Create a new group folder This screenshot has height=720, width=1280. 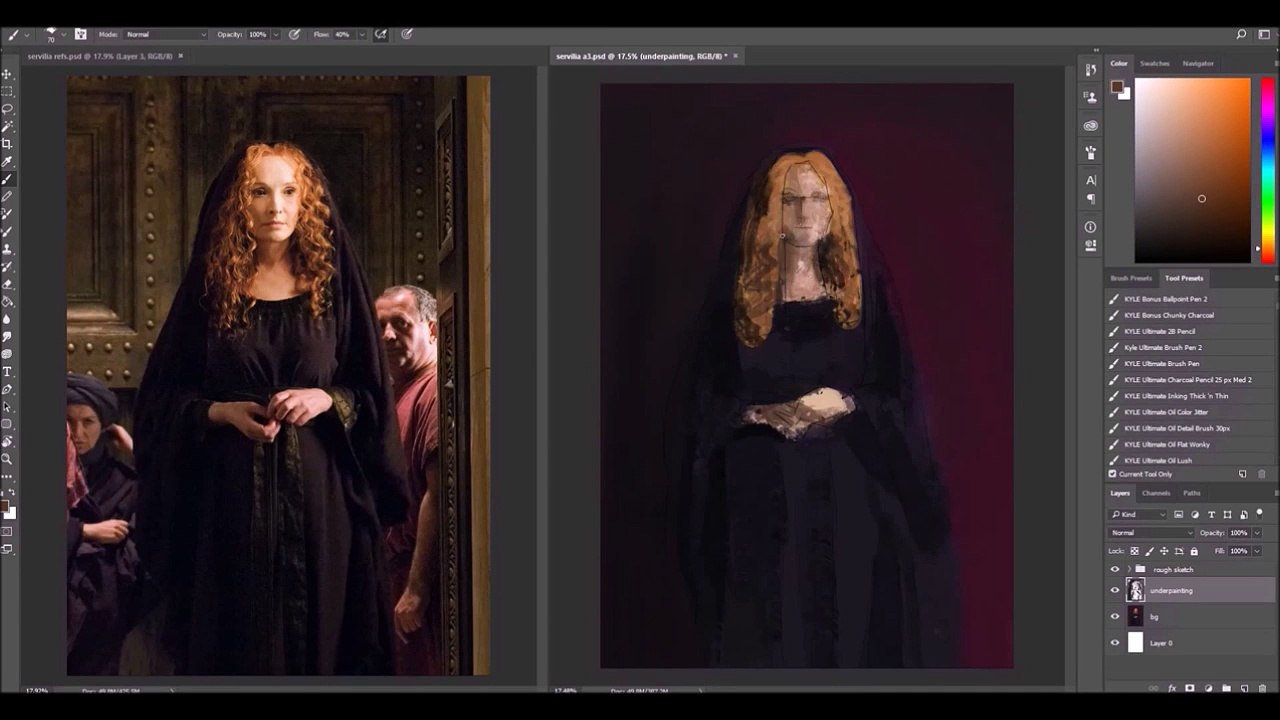(1226, 688)
